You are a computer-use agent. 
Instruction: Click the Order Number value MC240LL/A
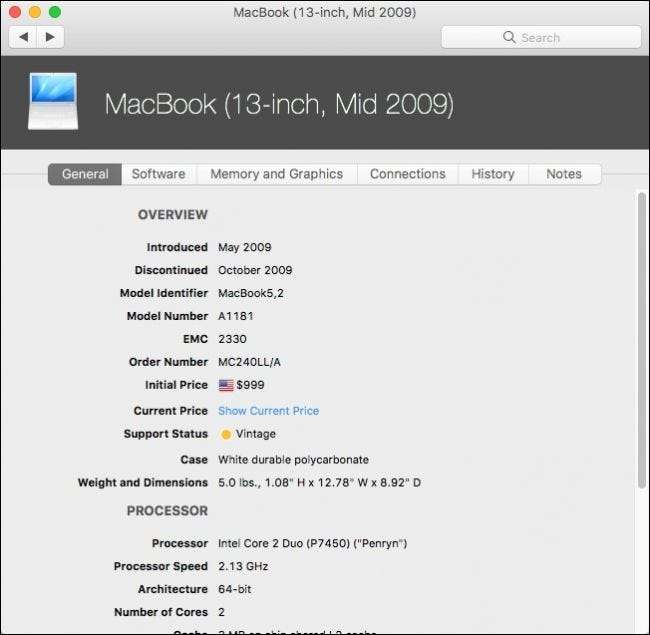(249, 363)
